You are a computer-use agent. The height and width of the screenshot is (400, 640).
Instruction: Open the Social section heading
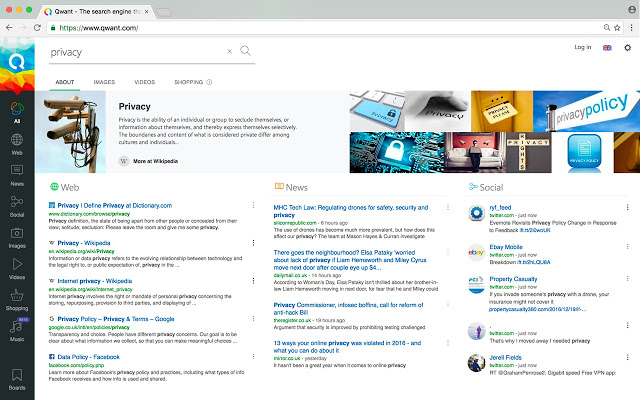(x=486, y=187)
